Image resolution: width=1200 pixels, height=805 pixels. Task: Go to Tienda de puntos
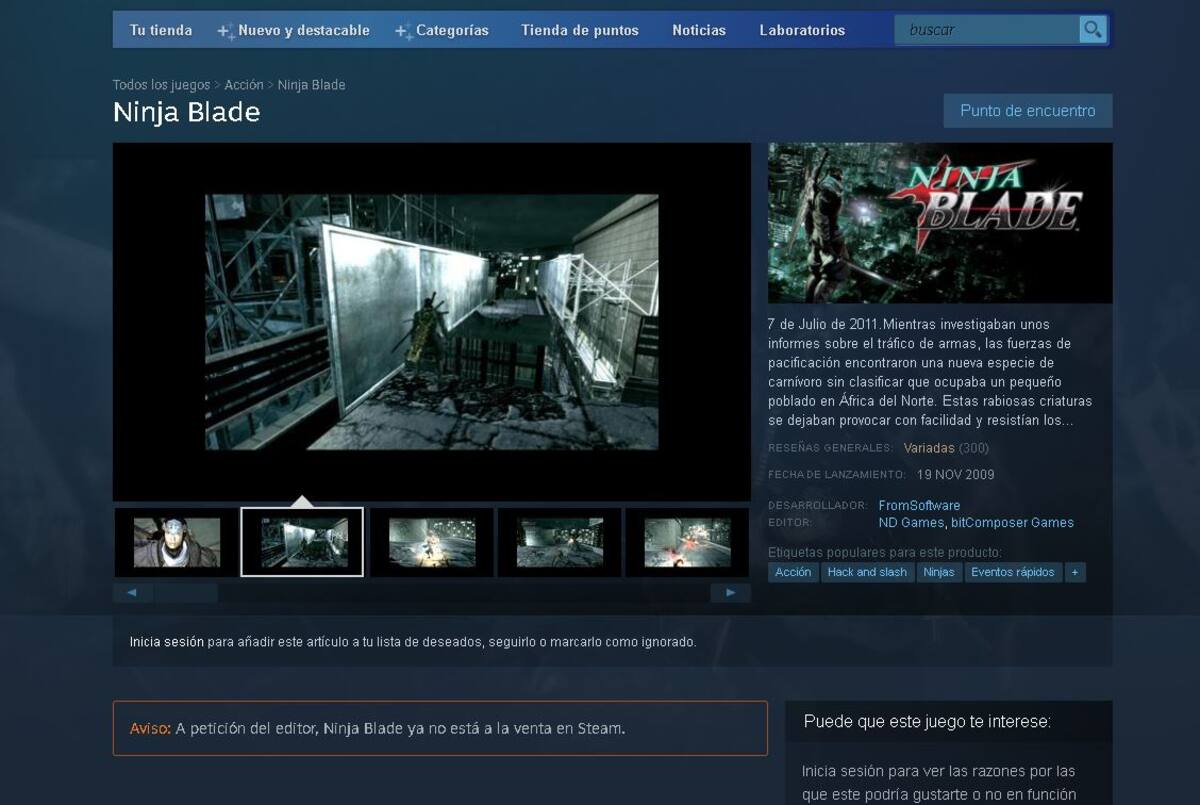(580, 30)
